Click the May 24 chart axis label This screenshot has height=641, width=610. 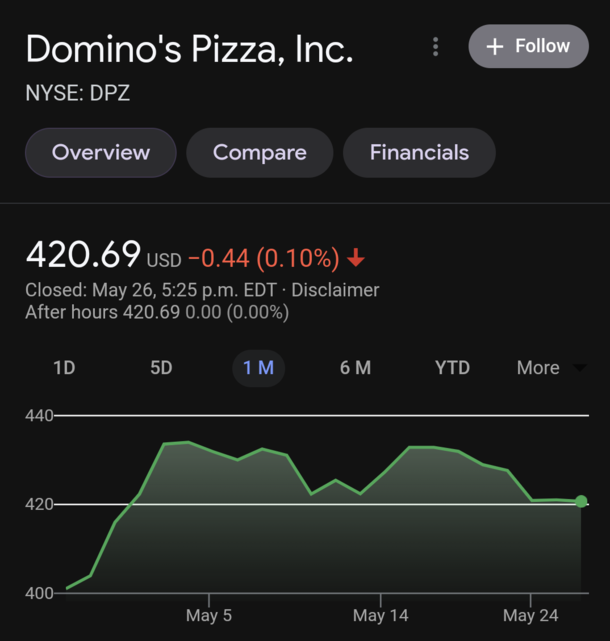coord(530,616)
